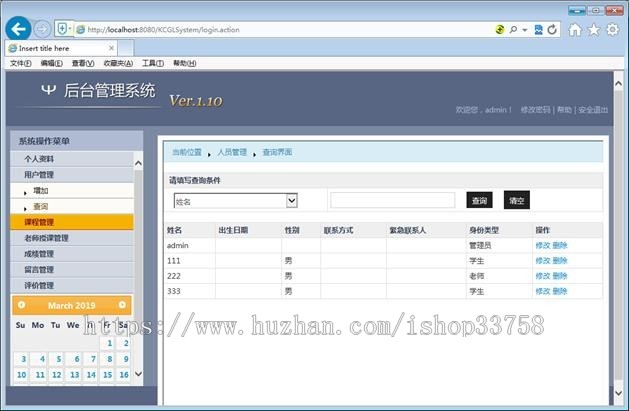Open browser tools gear icon
The width and height of the screenshot is (629, 411).
point(613,29)
